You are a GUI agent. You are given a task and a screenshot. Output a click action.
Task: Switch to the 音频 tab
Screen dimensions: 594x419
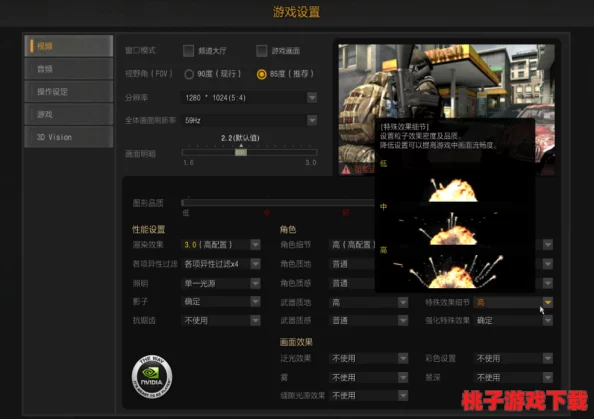click(x=69, y=69)
